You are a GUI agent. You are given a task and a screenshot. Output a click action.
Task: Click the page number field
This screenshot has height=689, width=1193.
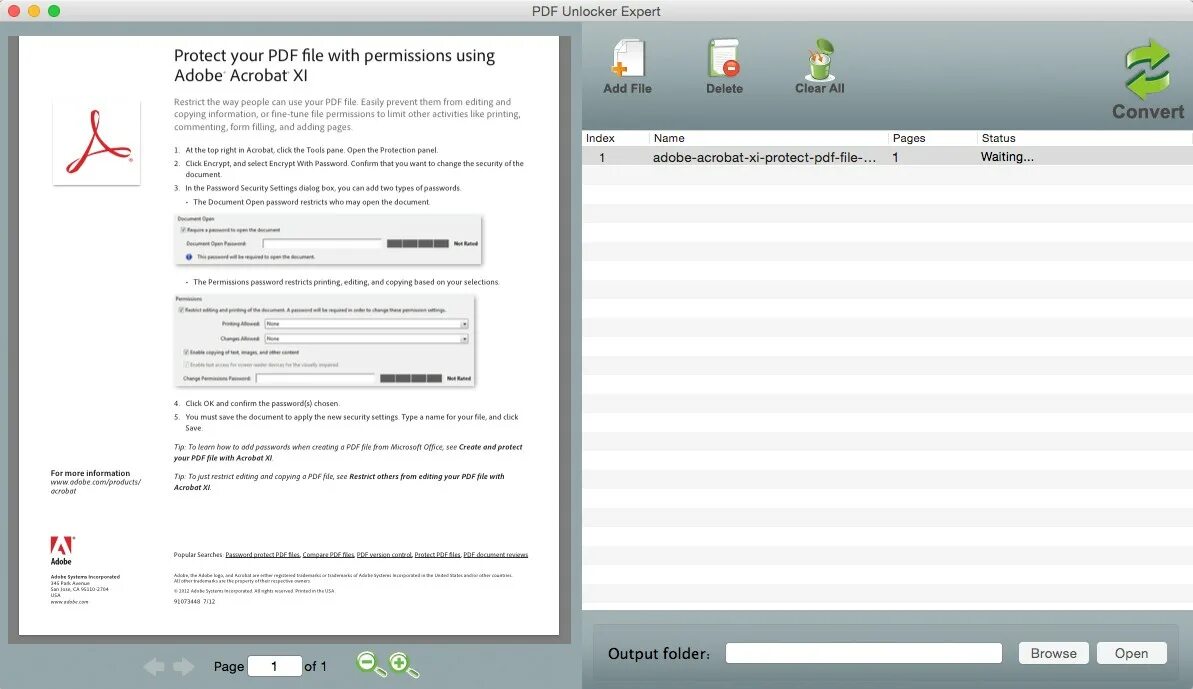tap(275, 666)
